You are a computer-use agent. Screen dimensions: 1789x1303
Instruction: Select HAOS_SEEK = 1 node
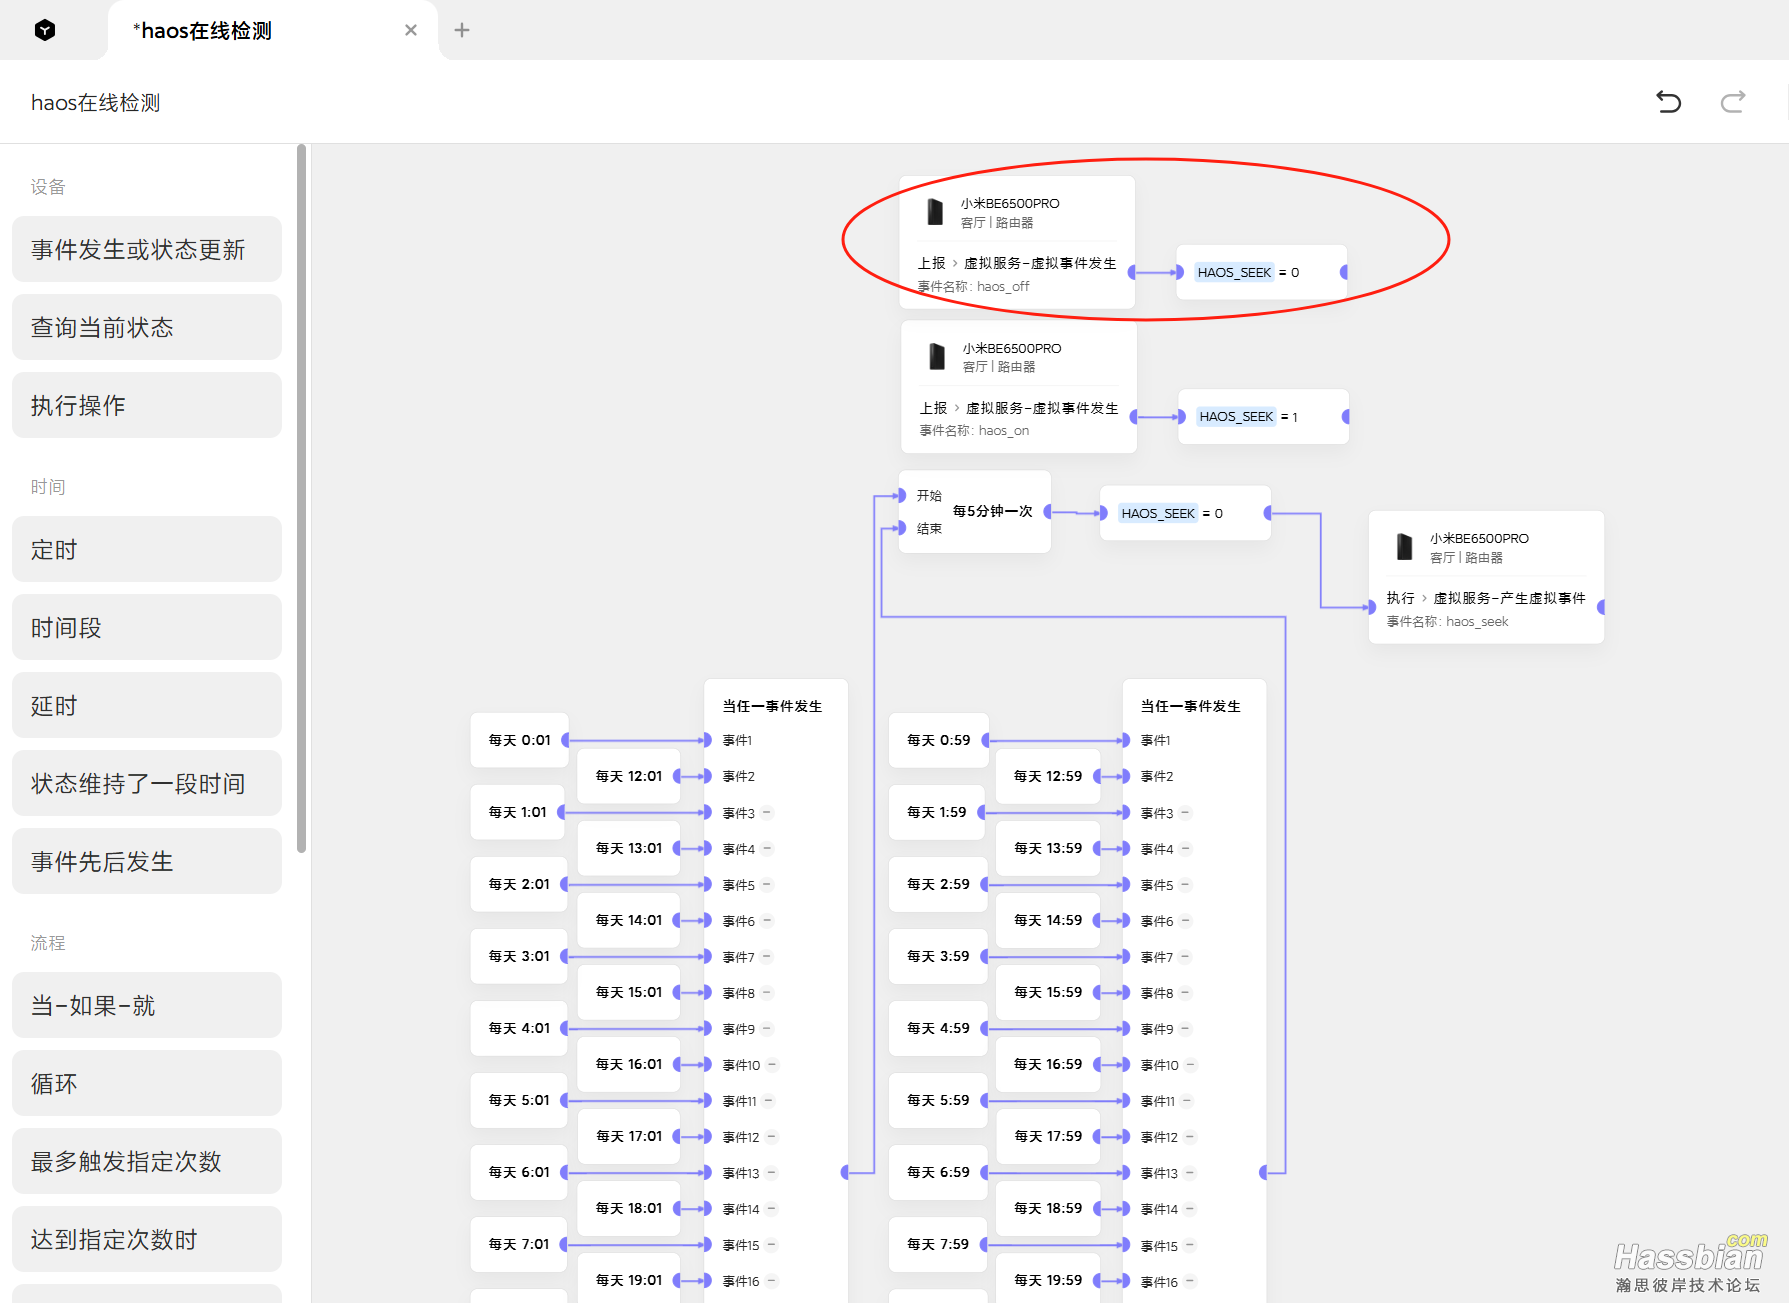click(x=1263, y=416)
